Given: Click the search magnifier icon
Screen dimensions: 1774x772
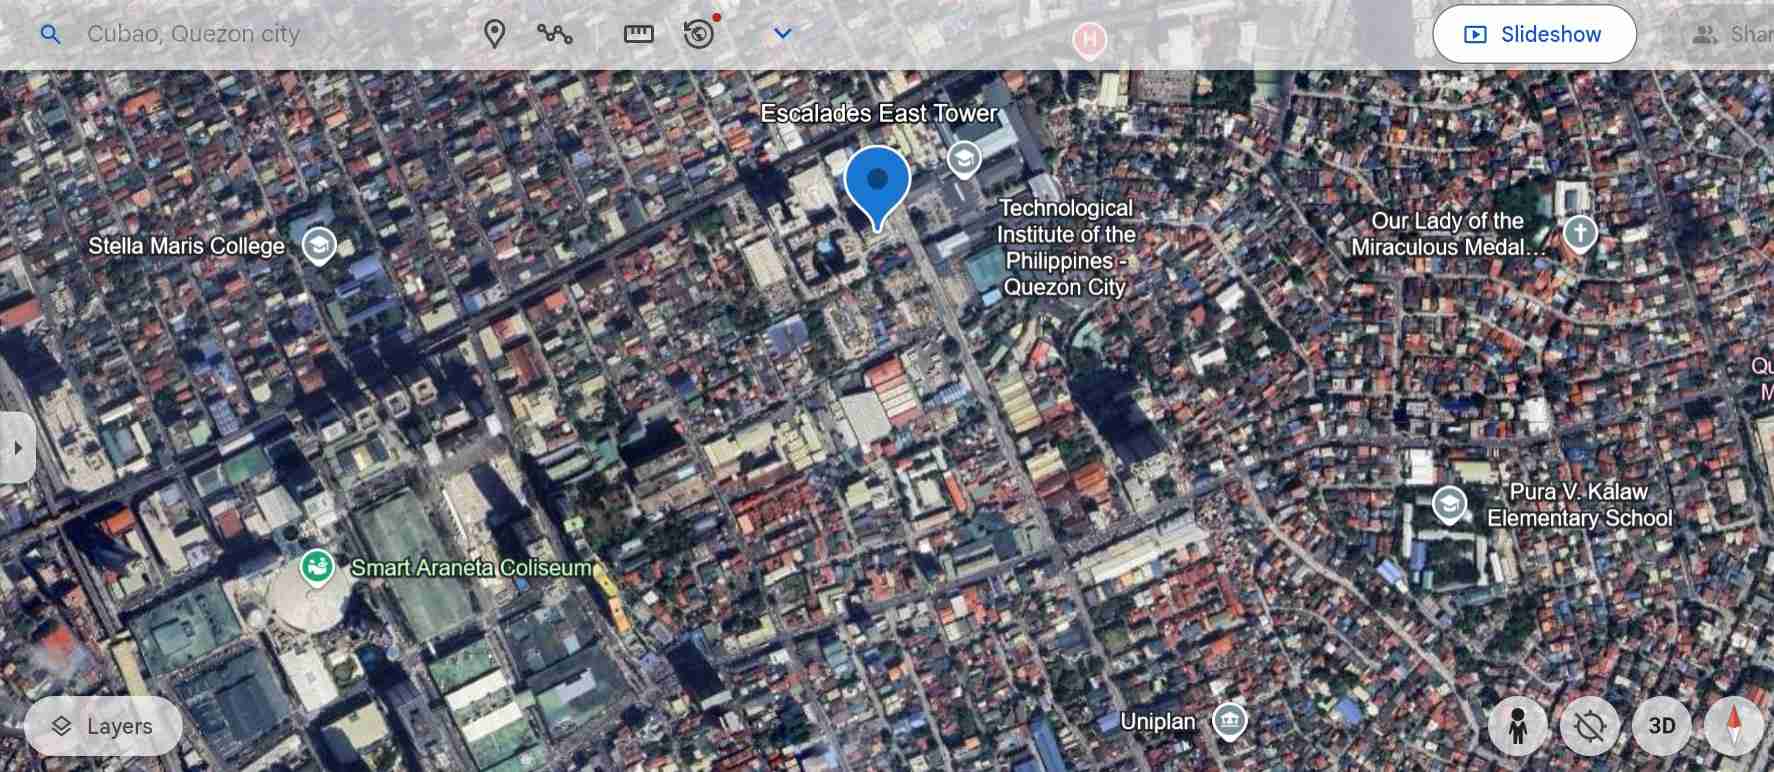Looking at the screenshot, I should 50,35.
